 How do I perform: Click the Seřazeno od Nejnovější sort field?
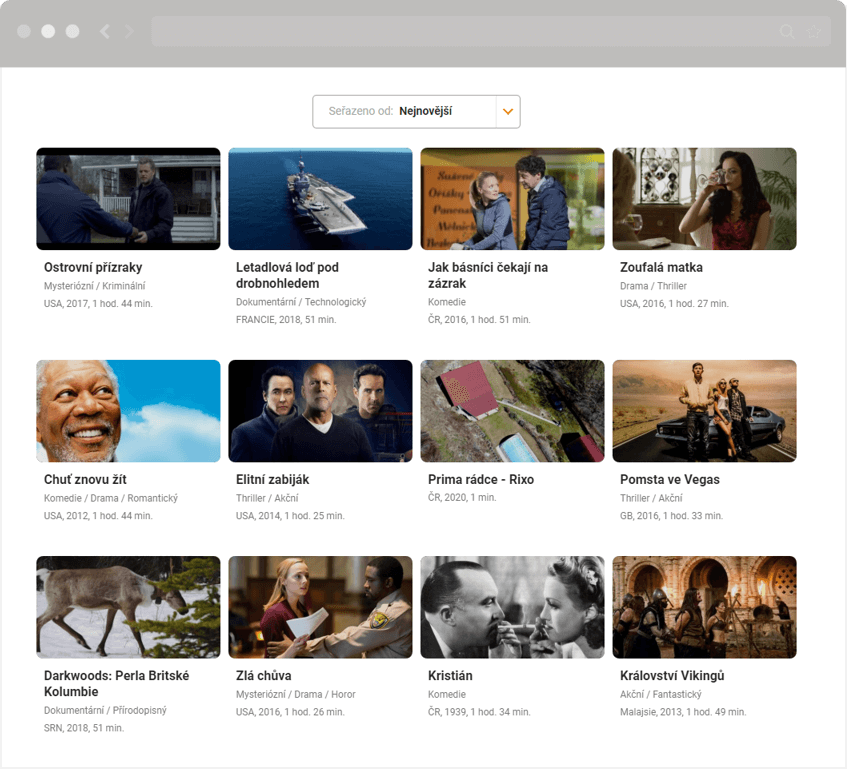(416, 112)
